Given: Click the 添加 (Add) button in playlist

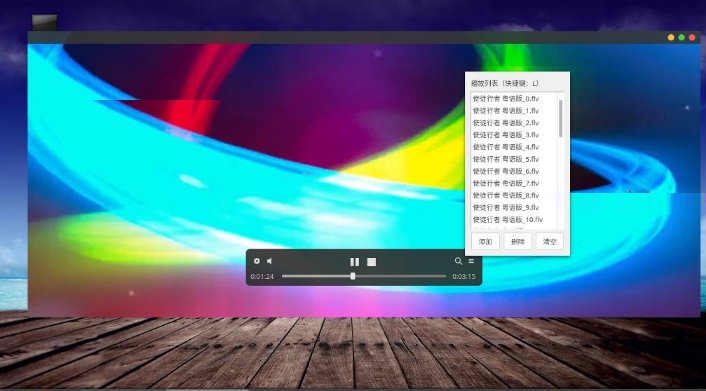Looking at the screenshot, I should pyautogui.click(x=485, y=242).
